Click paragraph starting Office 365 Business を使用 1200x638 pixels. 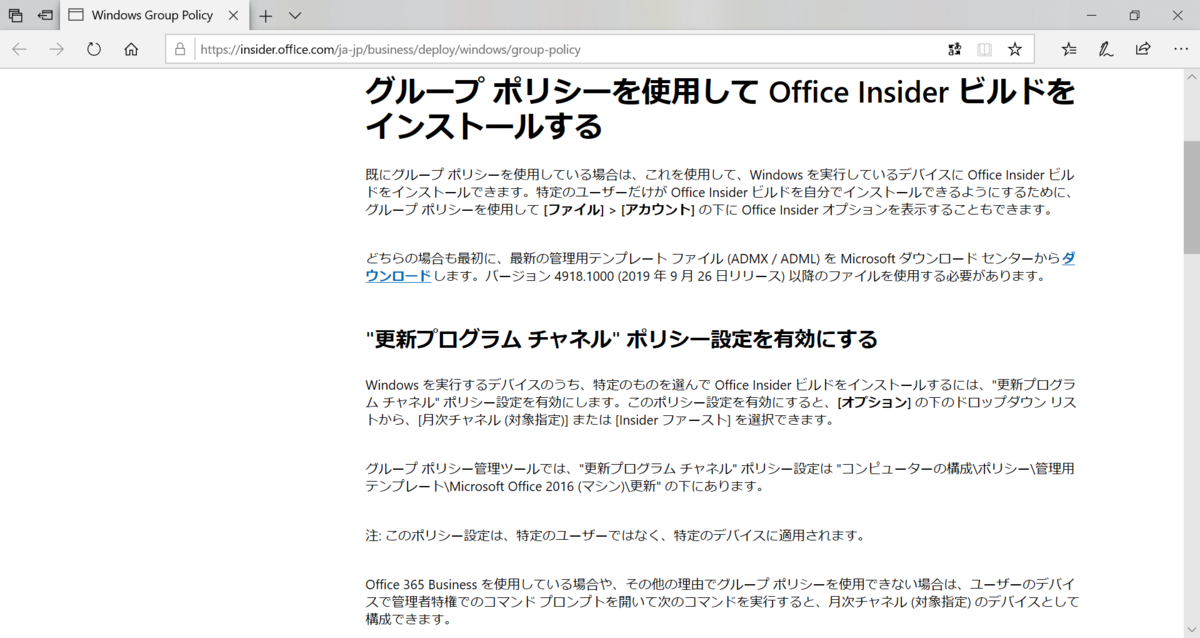[722, 601]
